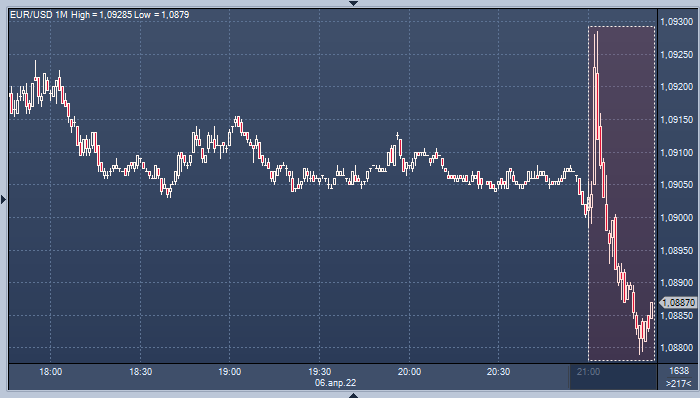
Task: Click the 1,08800 price scale label
Action: [x=676, y=348]
